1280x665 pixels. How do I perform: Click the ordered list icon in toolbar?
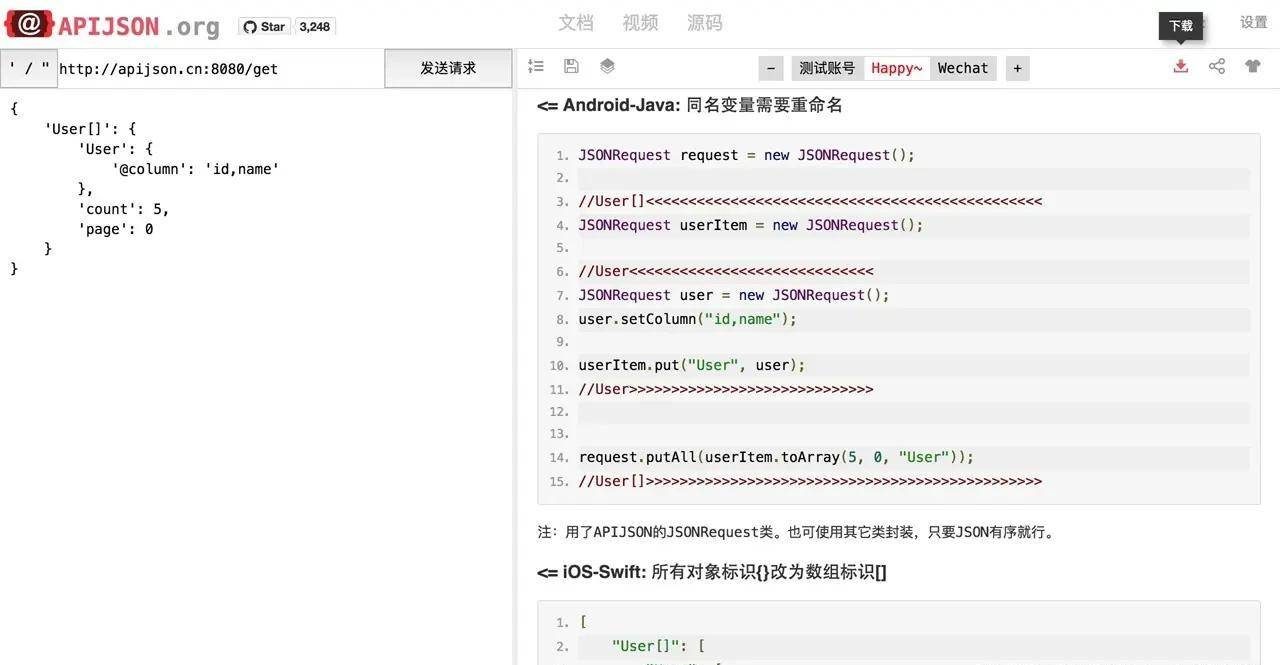pyautogui.click(x=536, y=66)
